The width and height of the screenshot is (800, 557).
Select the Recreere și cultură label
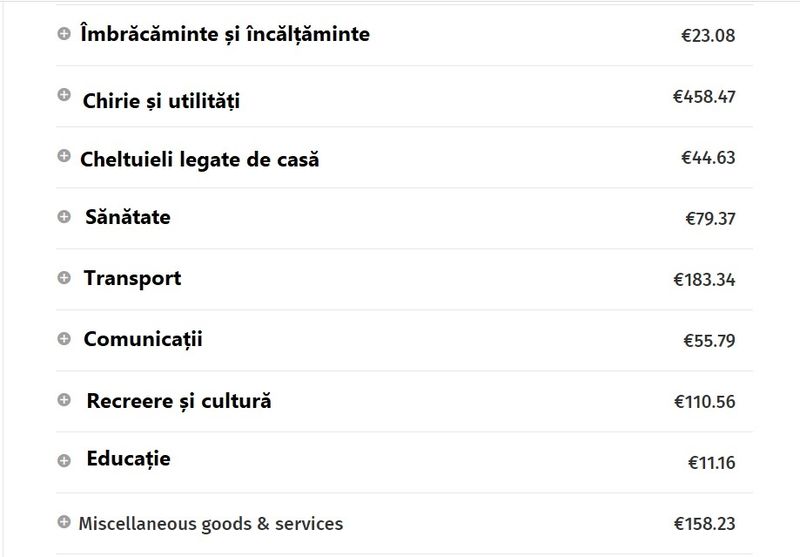pyautogui.click(x=178, y=401)
